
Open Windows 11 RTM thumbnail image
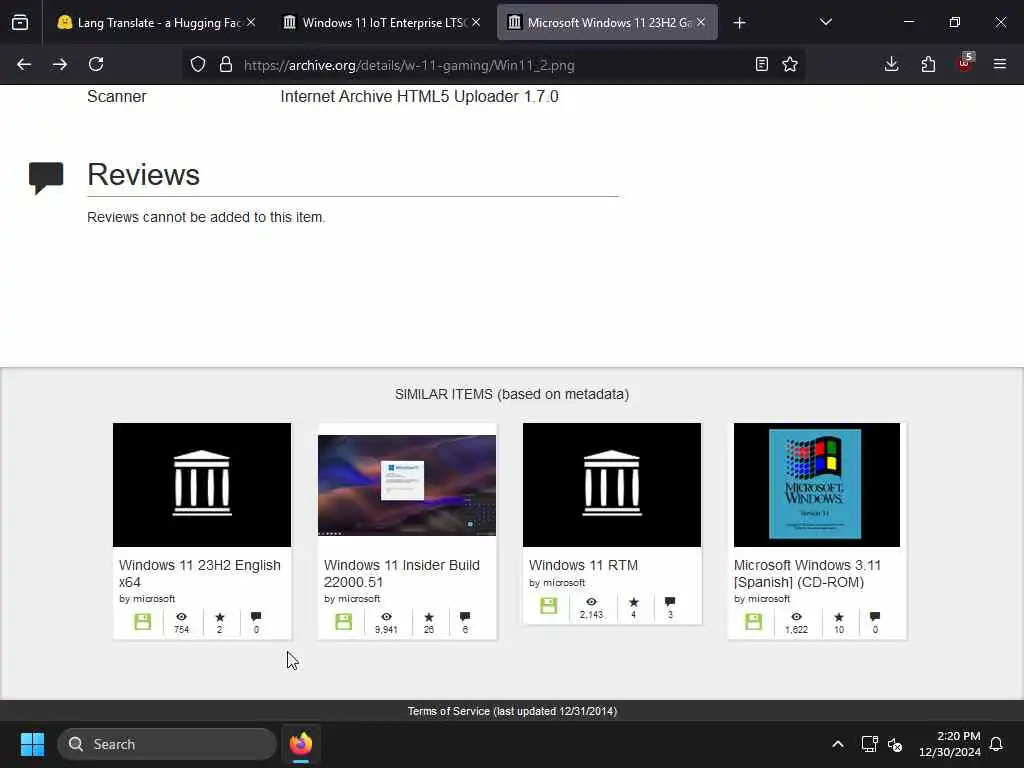click(612, 485)
